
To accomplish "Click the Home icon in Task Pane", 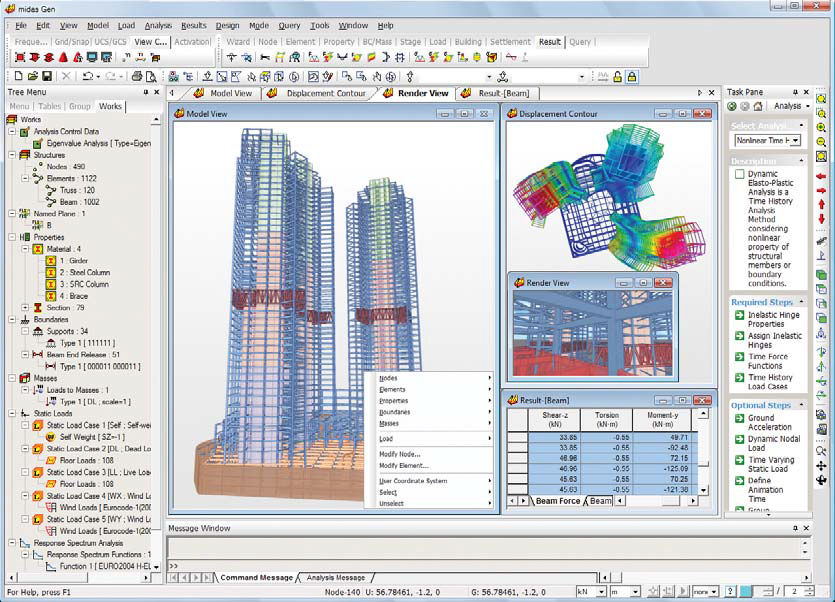I will pyautogui.click(x=759, y=106).
